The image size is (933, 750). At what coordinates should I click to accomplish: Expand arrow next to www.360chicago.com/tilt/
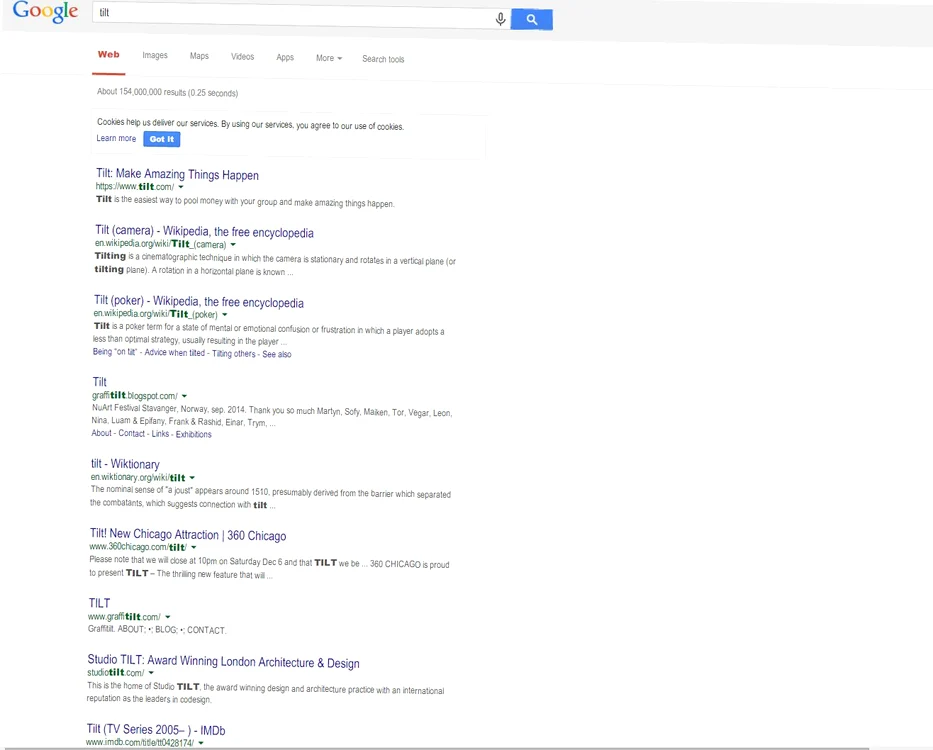pyautogui.click(x=194, y=547)
